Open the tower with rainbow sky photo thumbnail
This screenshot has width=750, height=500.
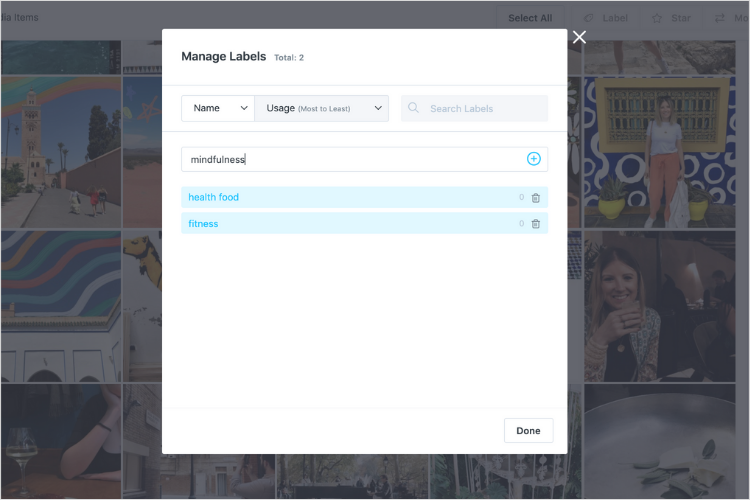pos(61,152)
